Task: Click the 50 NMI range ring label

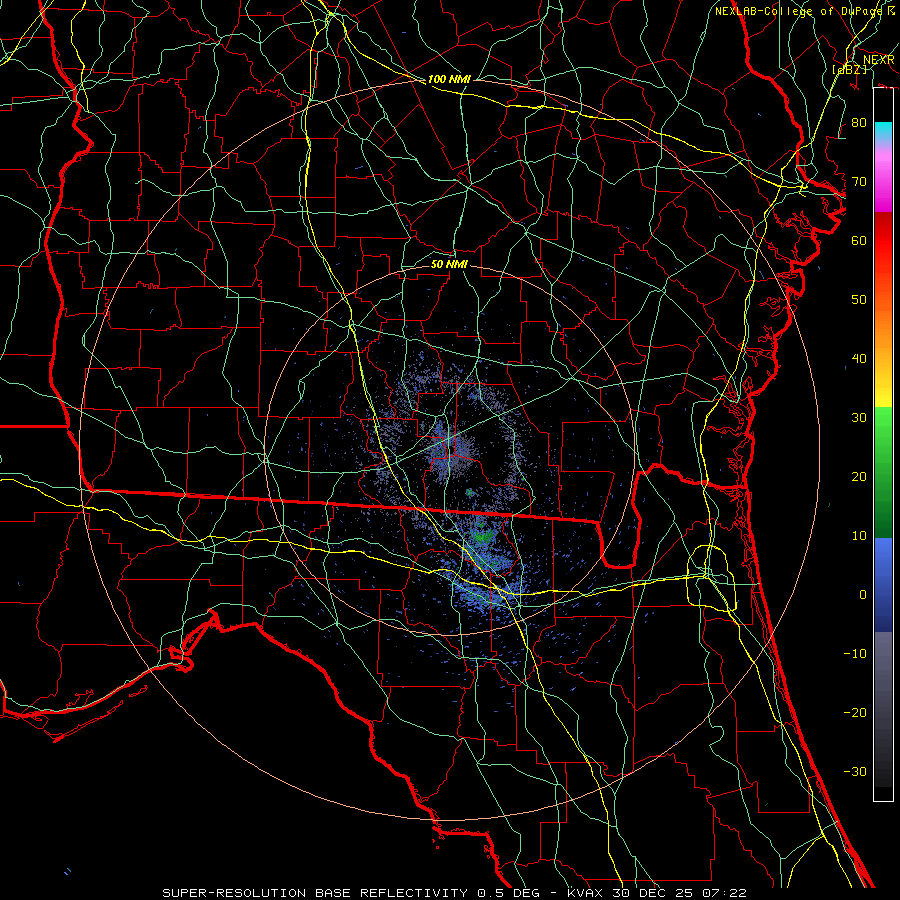Action: [x=449, y=264]
